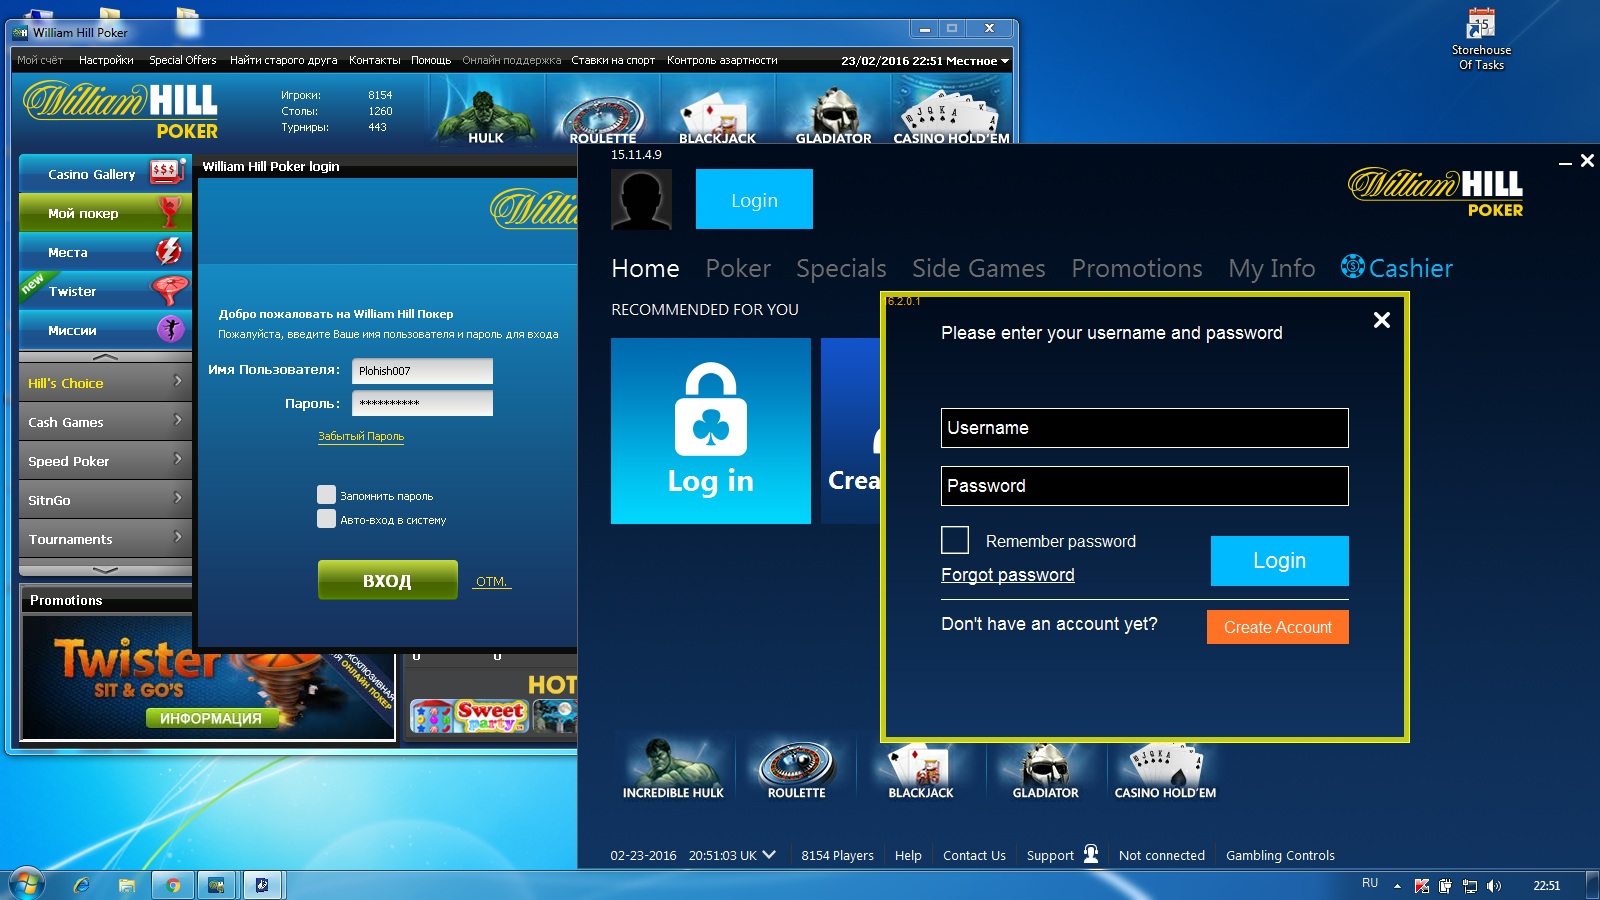Image resolution: width=1600 pixels, height=900 pixels.
Task: Show hidden tray icons arrow
Action: (1397, 886)
